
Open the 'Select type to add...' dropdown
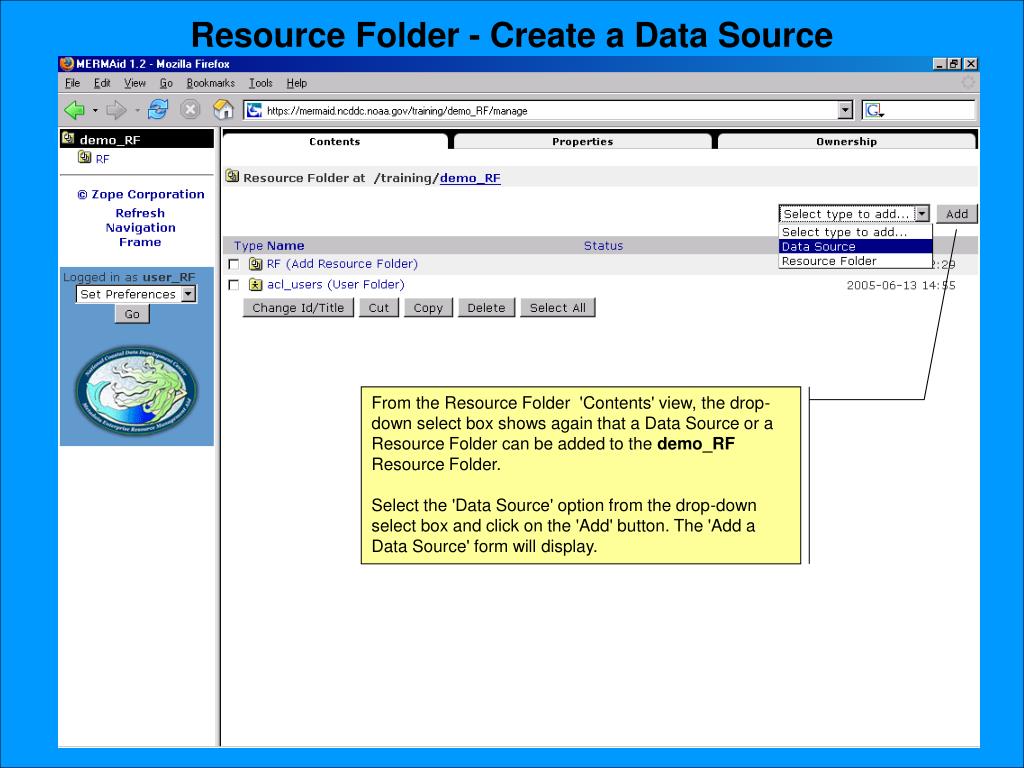click(854, 214)
